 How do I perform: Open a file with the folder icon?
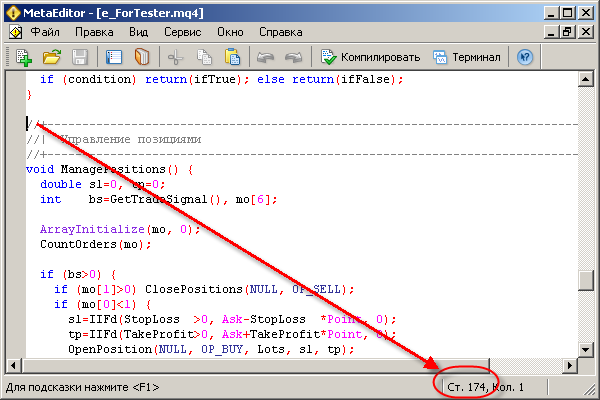coord(52,57)
